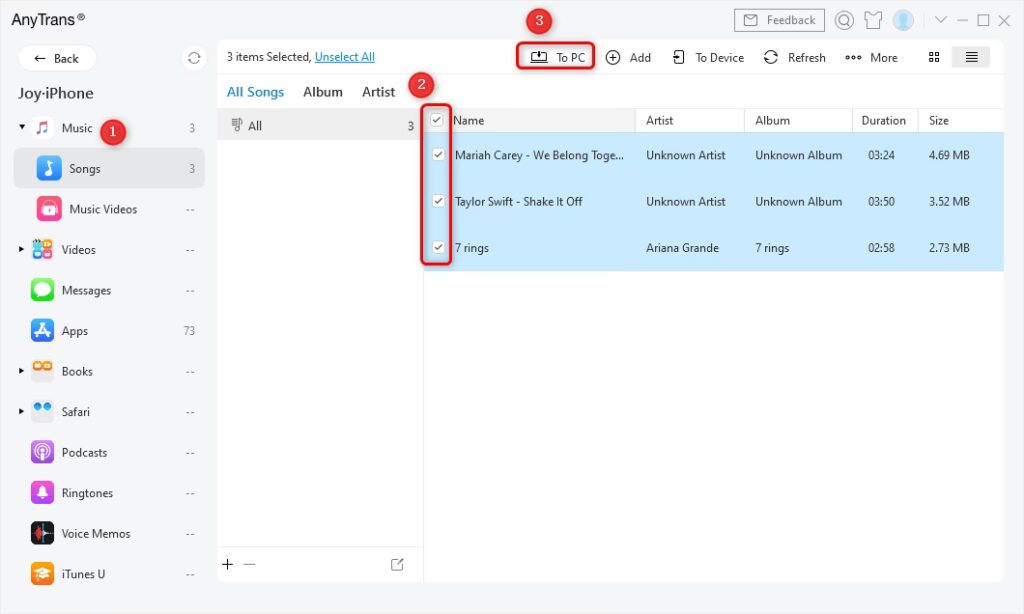Collapse the Music tree section
Viewport: 1024px width, 614px height.
point(22,128)
